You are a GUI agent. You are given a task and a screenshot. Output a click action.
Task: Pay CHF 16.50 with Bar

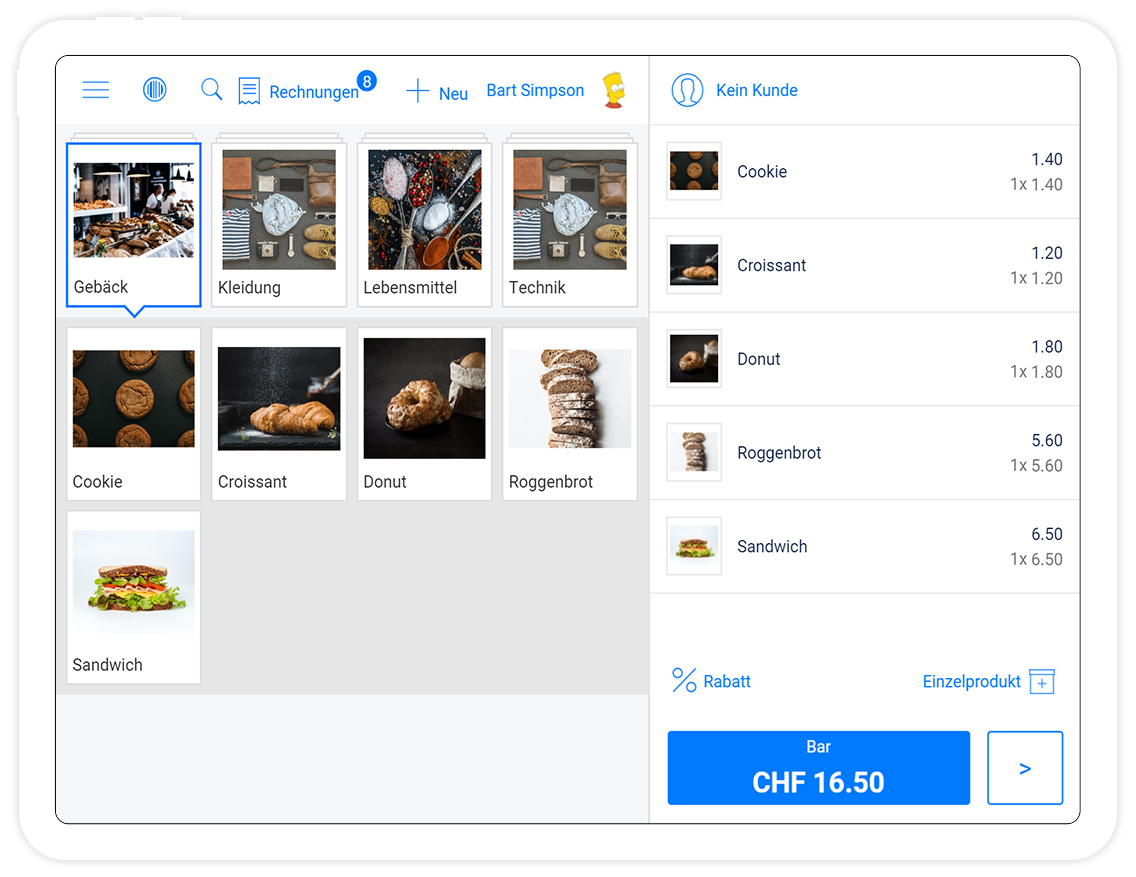(818, 768)
